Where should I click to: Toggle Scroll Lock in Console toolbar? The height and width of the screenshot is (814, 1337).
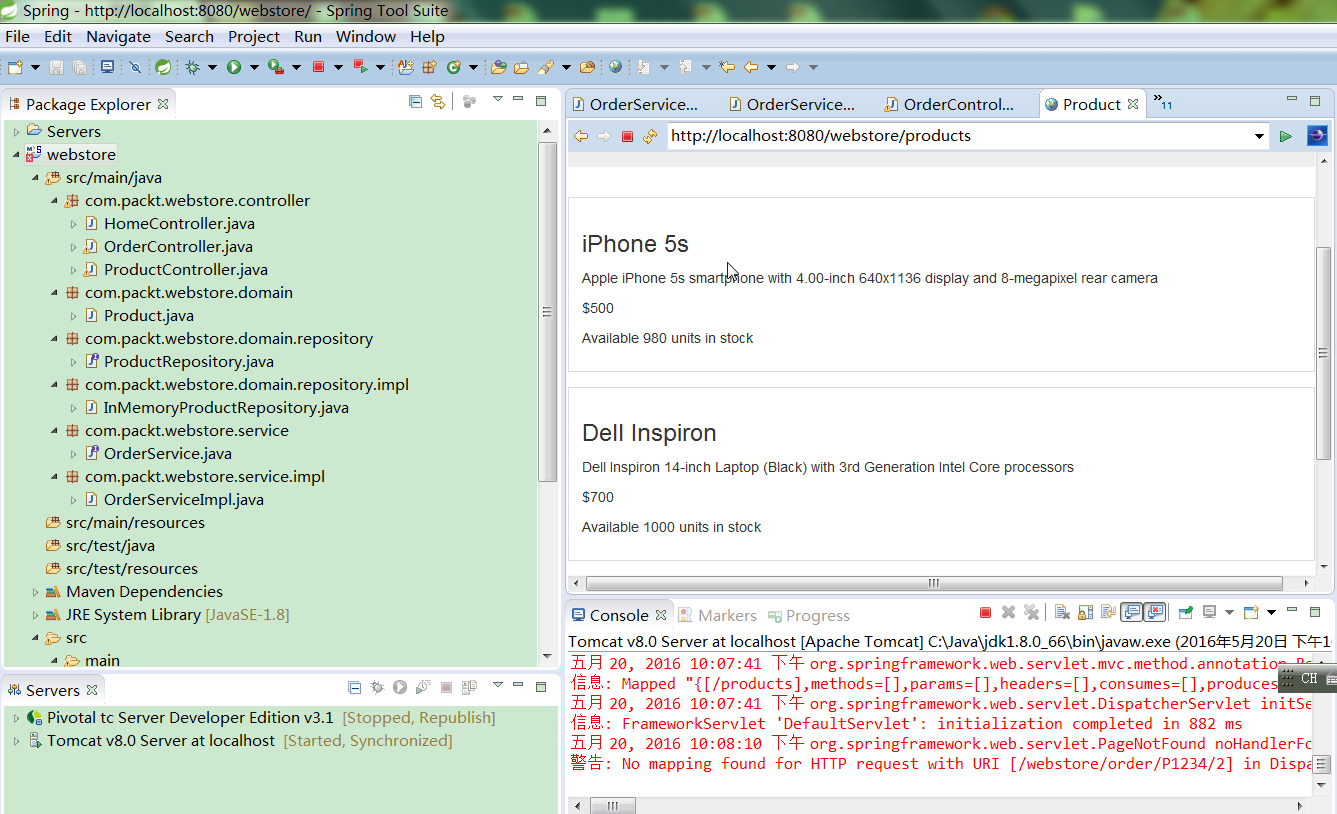(1085, 613)
